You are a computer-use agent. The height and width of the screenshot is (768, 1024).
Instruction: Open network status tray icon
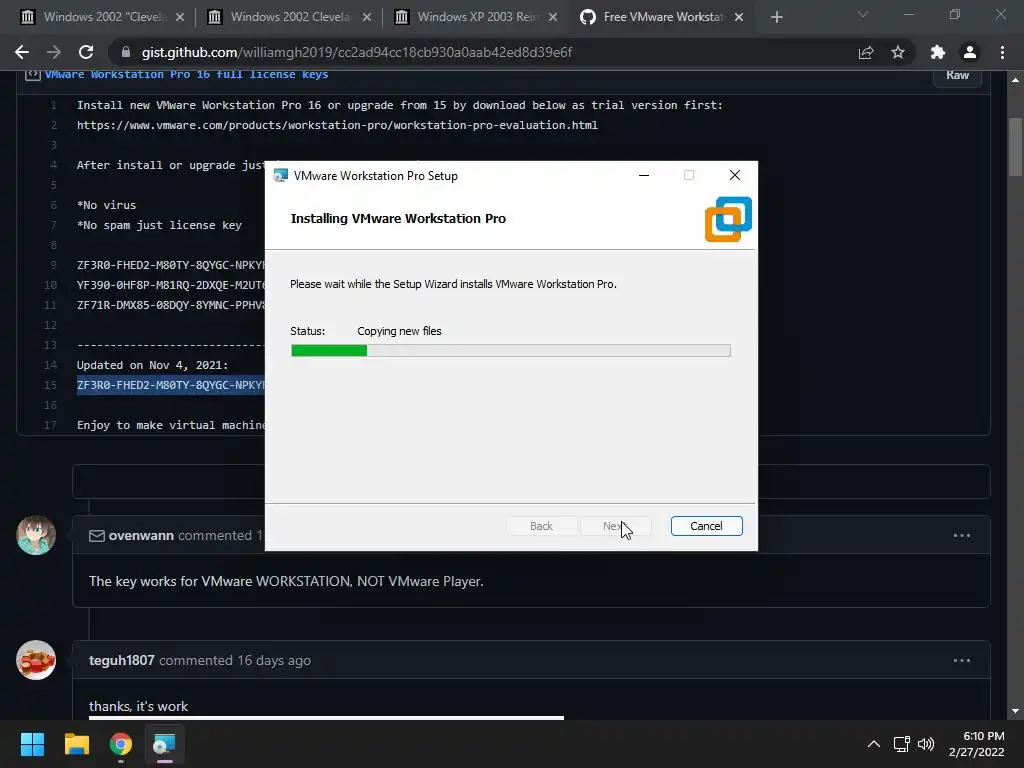click(902, 744)
